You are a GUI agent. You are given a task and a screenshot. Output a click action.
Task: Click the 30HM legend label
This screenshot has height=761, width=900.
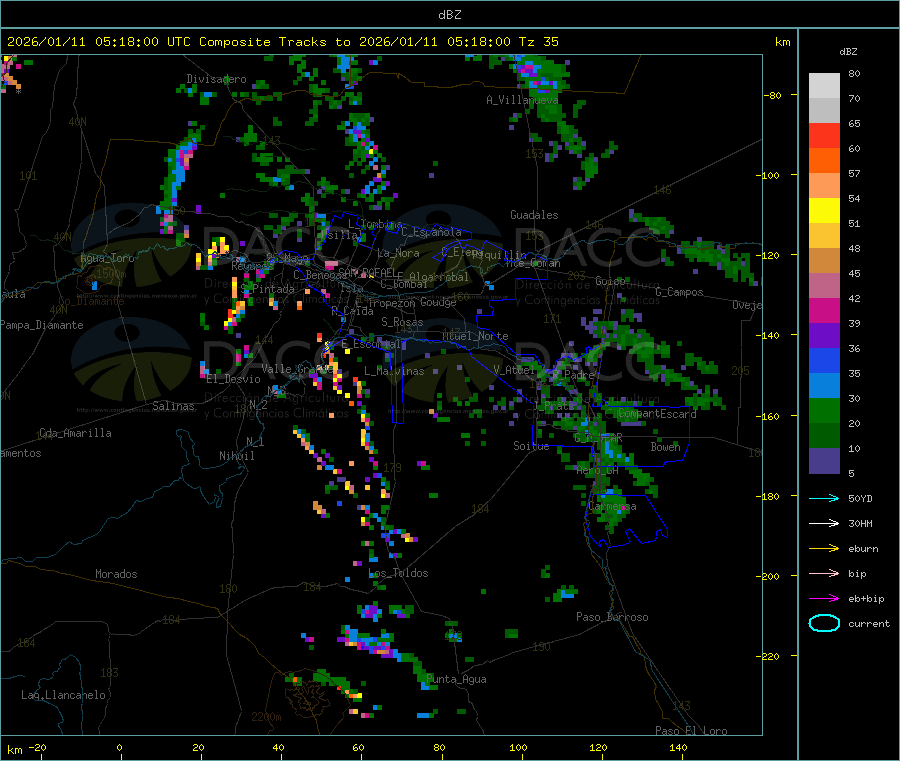point(860,523)
